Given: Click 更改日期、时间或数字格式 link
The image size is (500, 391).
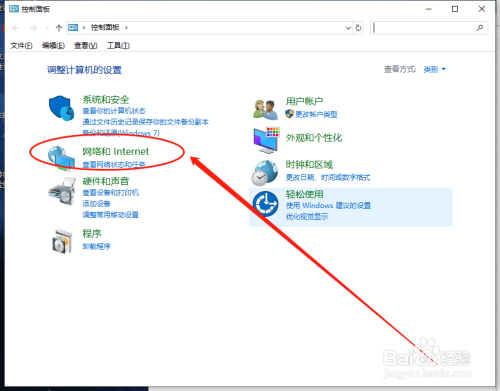Looking at the screenshot, I should [328, 177].
